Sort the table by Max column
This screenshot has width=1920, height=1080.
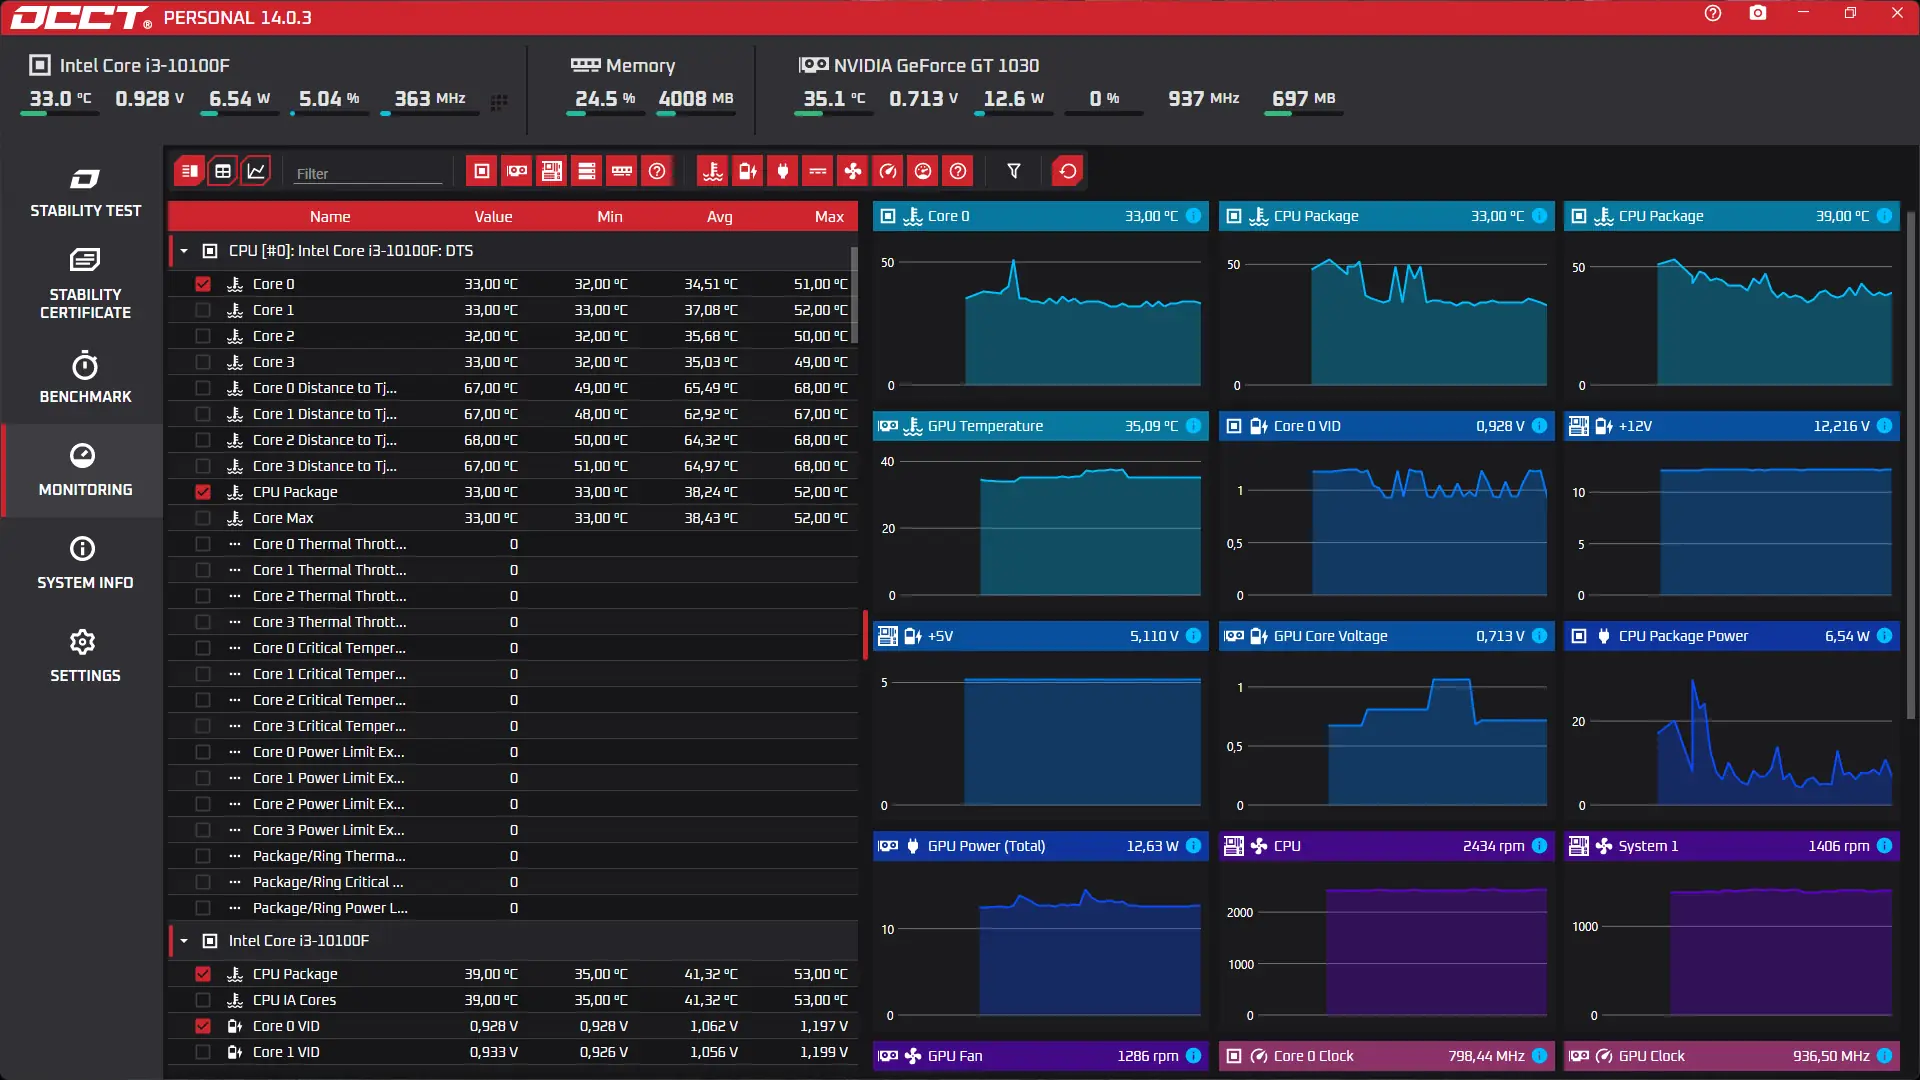[x=828, y=217]
